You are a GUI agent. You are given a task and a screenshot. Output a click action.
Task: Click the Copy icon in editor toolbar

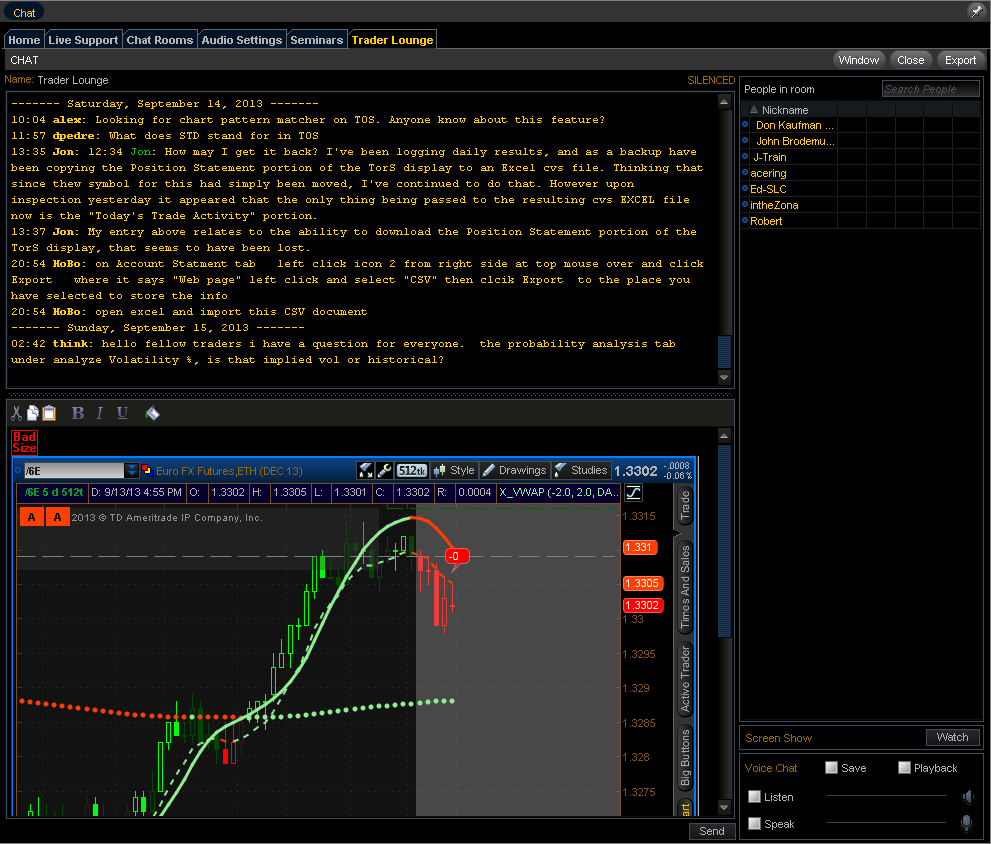tap(33, 413)
